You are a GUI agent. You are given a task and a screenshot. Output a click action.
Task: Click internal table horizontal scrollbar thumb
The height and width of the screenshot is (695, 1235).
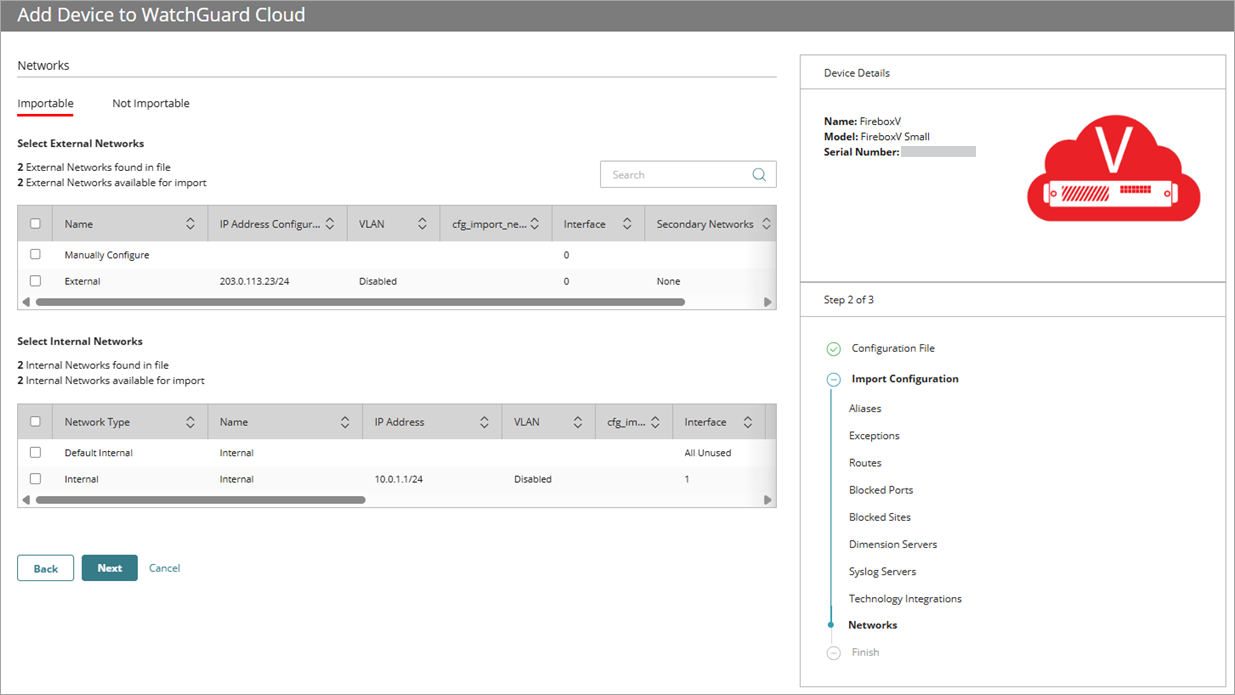(200, 500)
